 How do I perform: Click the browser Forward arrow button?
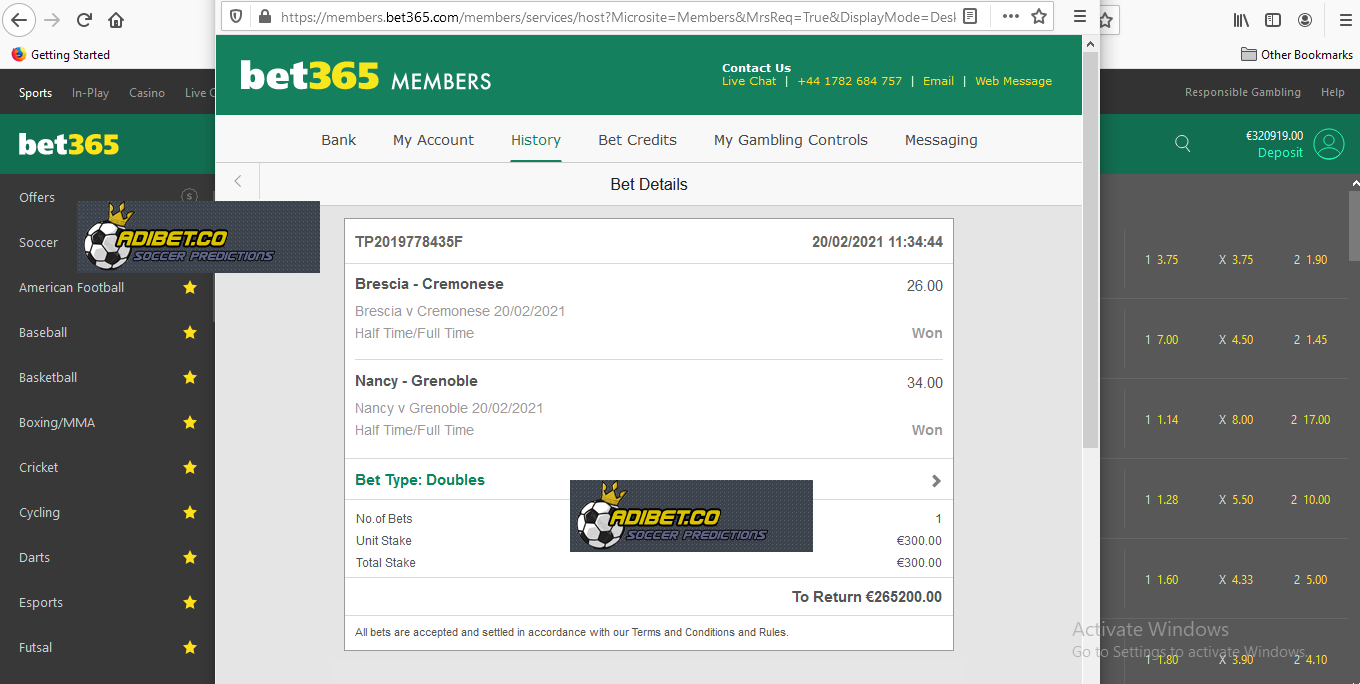click(53, 20)
